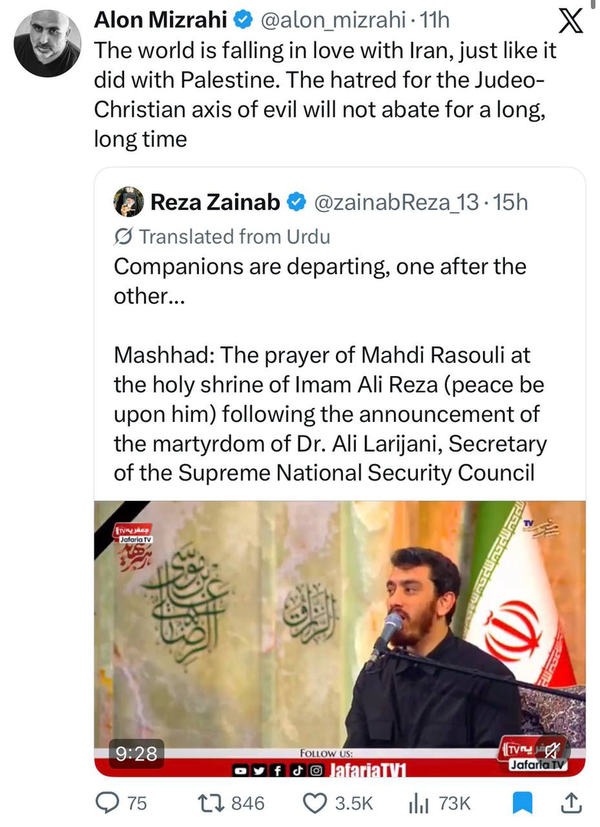Screen dimensions: 600x827
Task: Click the Translated from Urdu label
Action: pos(222,237)
